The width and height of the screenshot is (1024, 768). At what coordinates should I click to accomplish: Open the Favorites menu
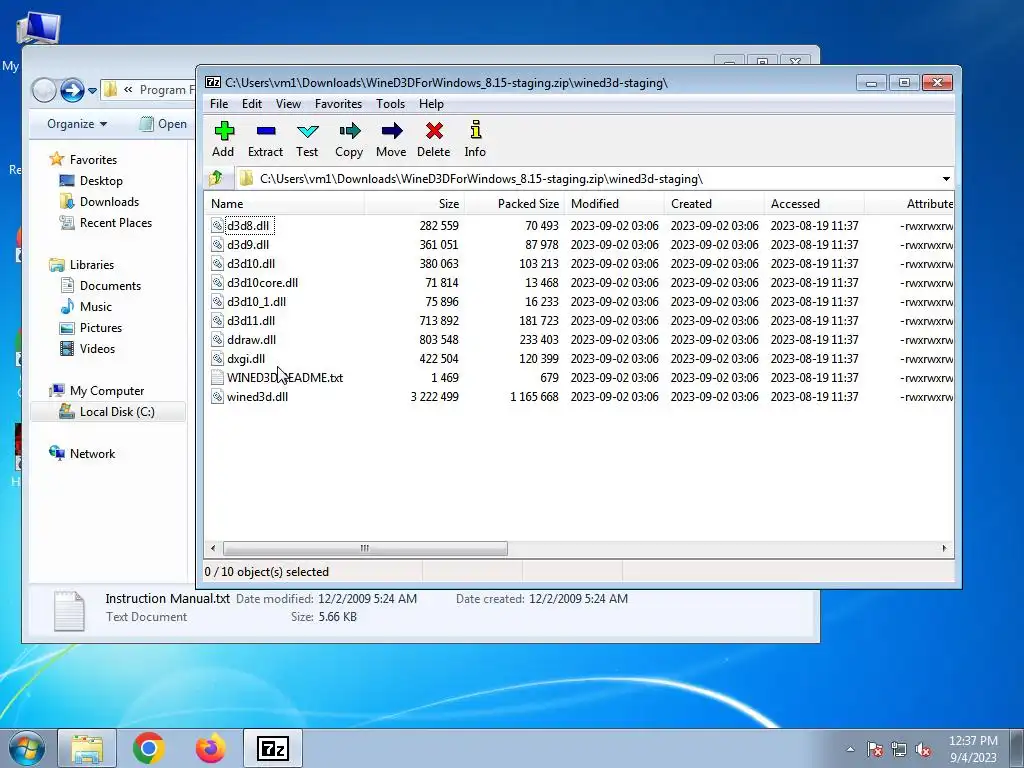(x=338, y=104)
